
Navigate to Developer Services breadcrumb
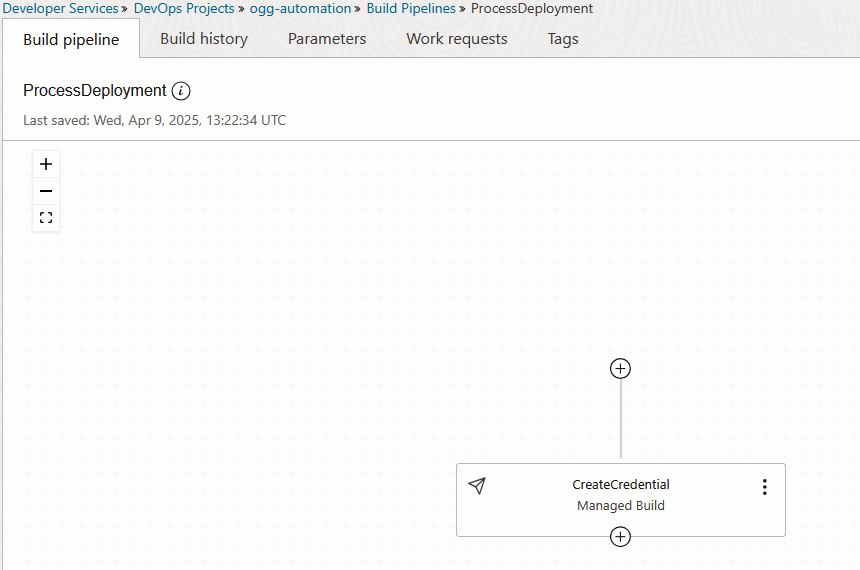pyautogui.click(x=60, y=8)
